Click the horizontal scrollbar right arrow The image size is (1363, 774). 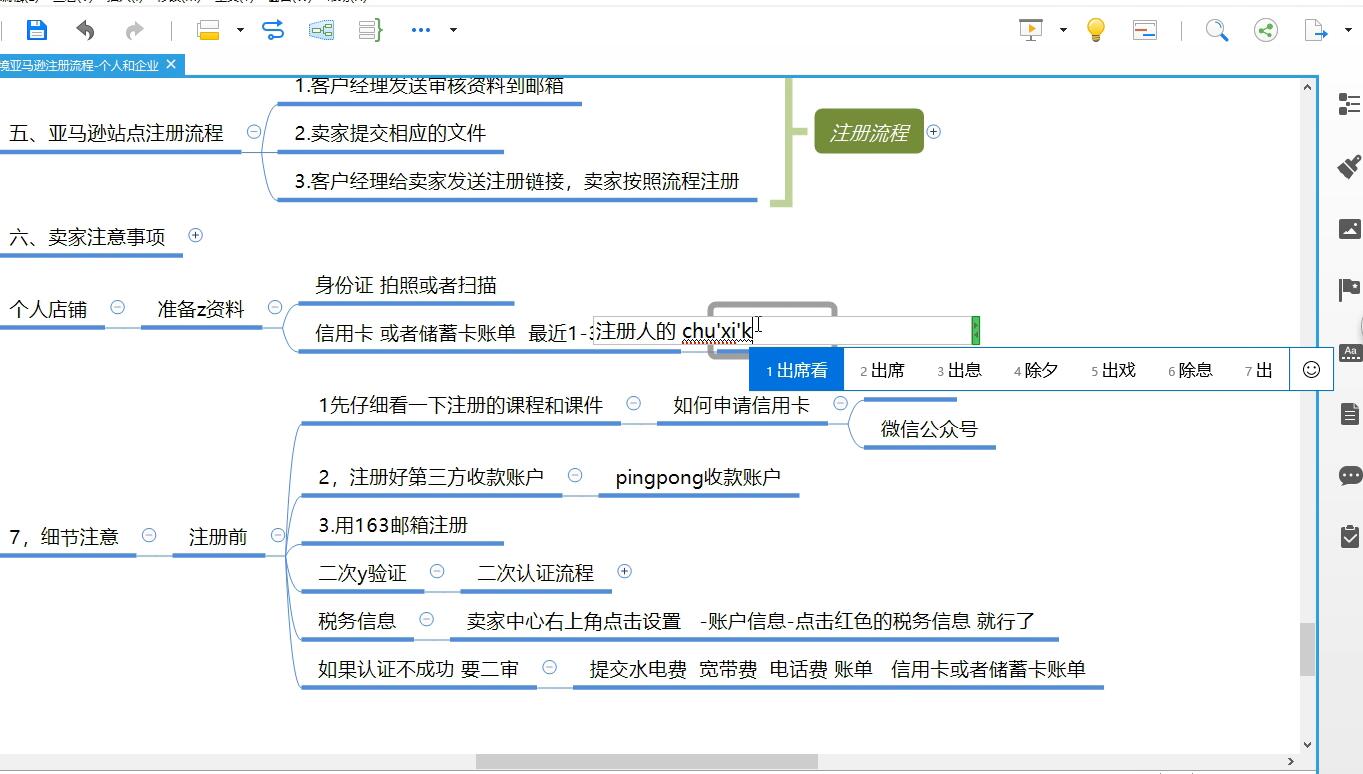tap(1291, 761)
